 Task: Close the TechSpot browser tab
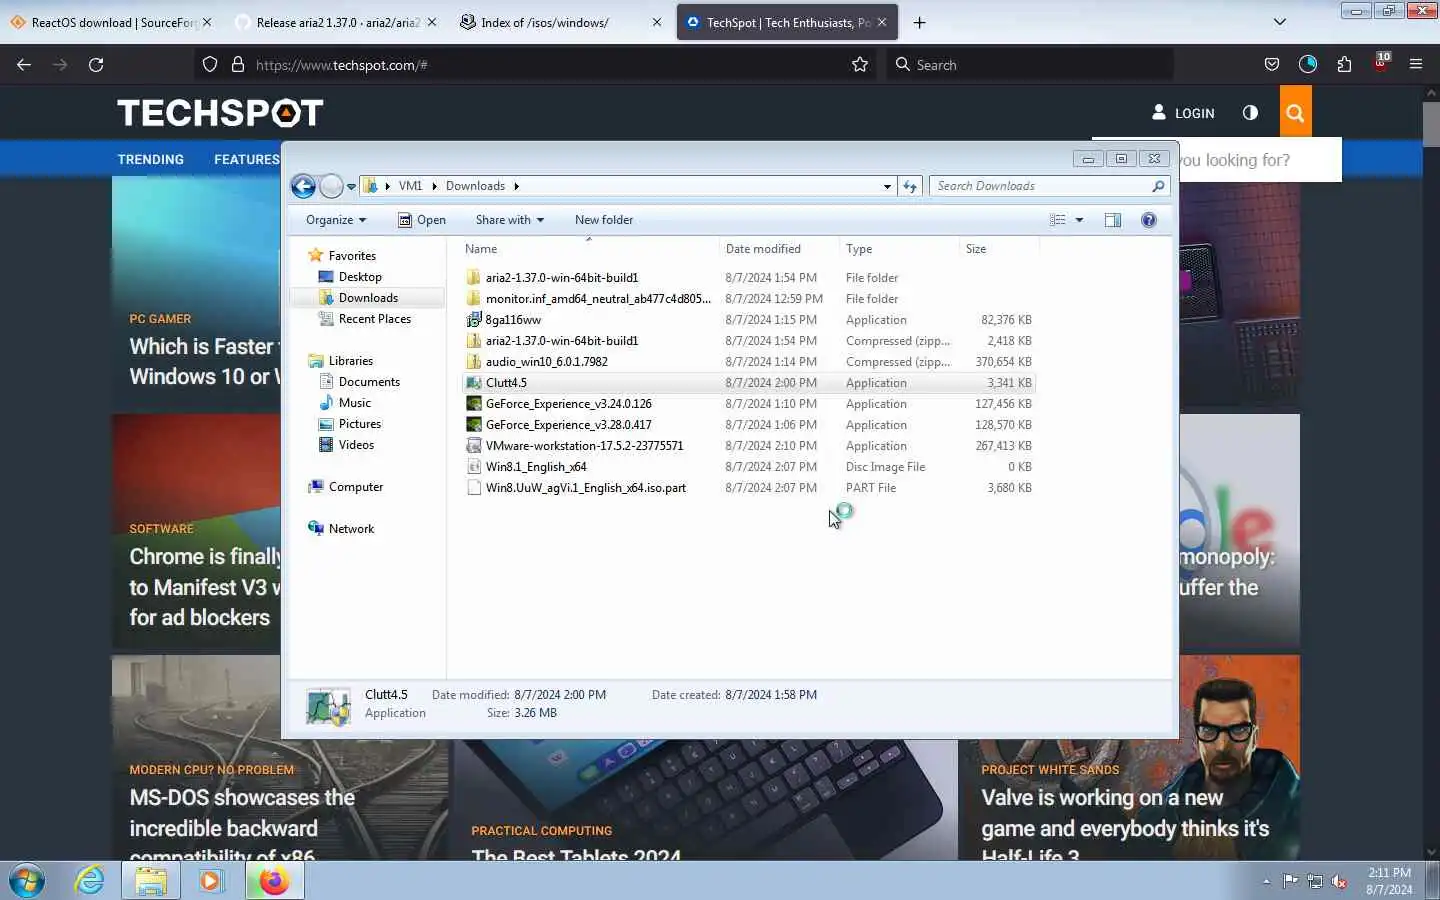[x=882, y=22]
